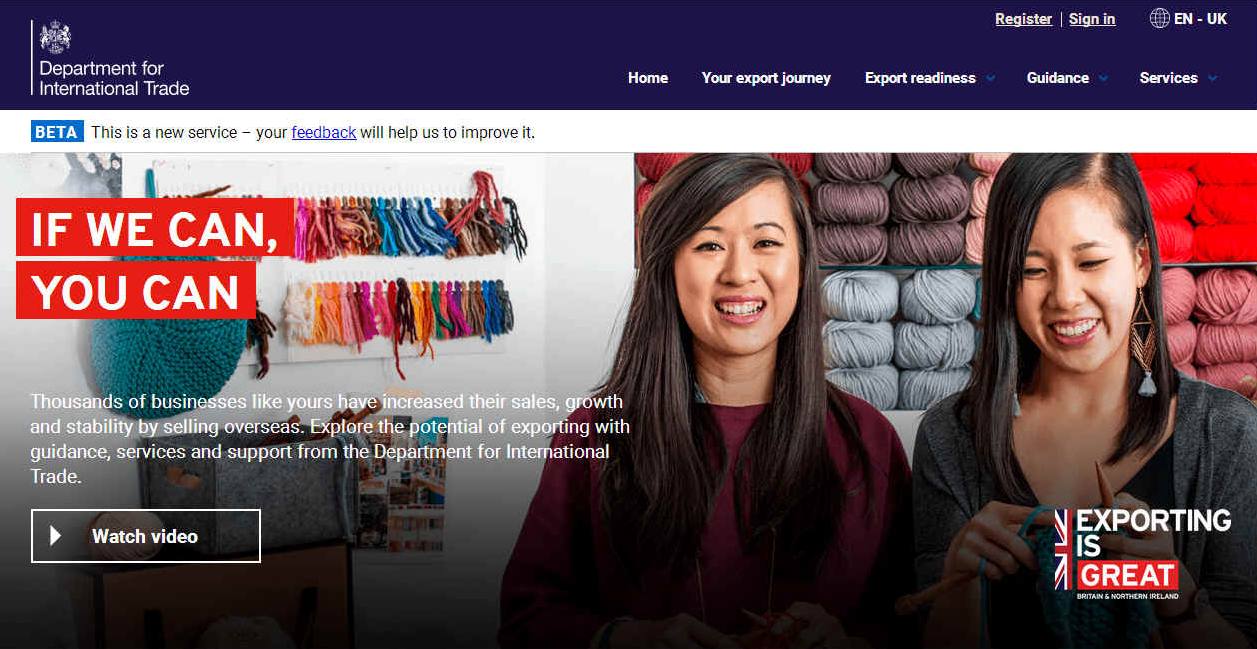Screen dimensions: 1257x649
Task: Click the globe language icon
Action: [x=1160, y=18]
